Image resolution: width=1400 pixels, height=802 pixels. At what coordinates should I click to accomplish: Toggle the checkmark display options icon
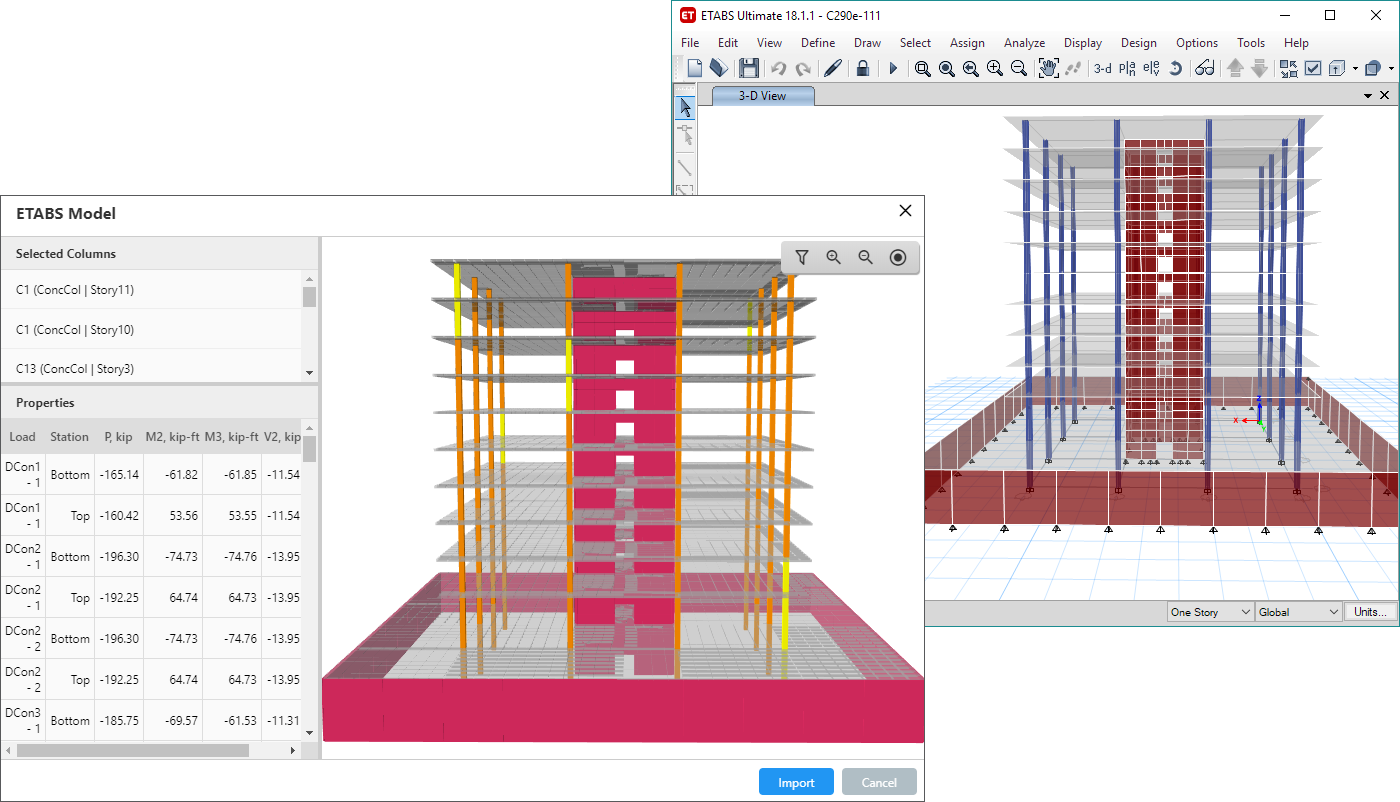1312,68
